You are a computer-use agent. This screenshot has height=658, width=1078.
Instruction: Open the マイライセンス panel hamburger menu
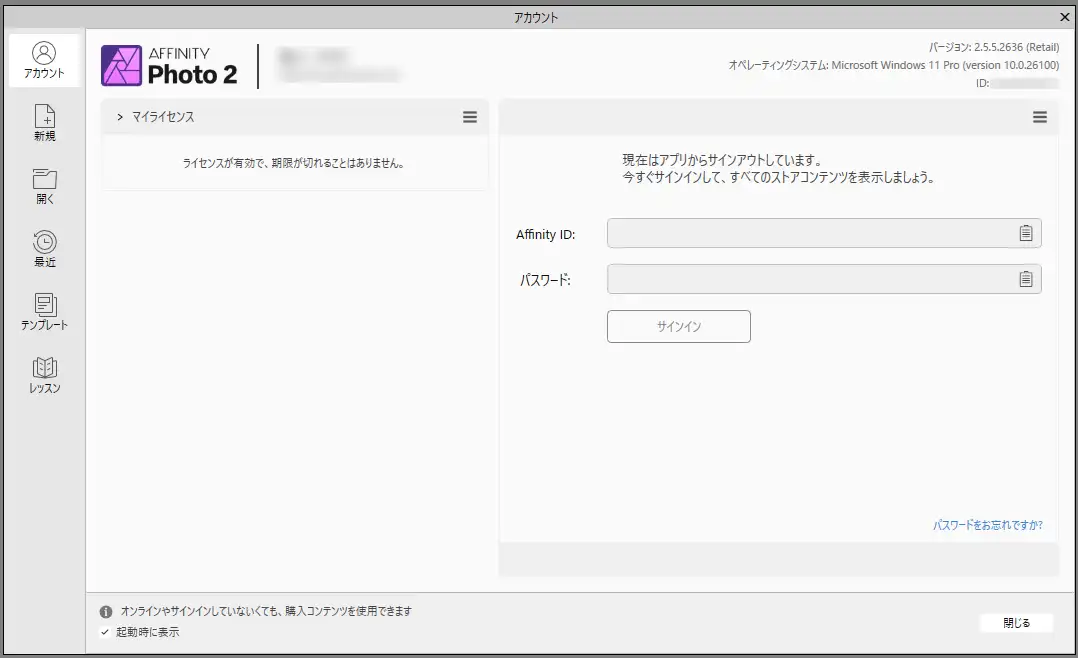(470, 117)
